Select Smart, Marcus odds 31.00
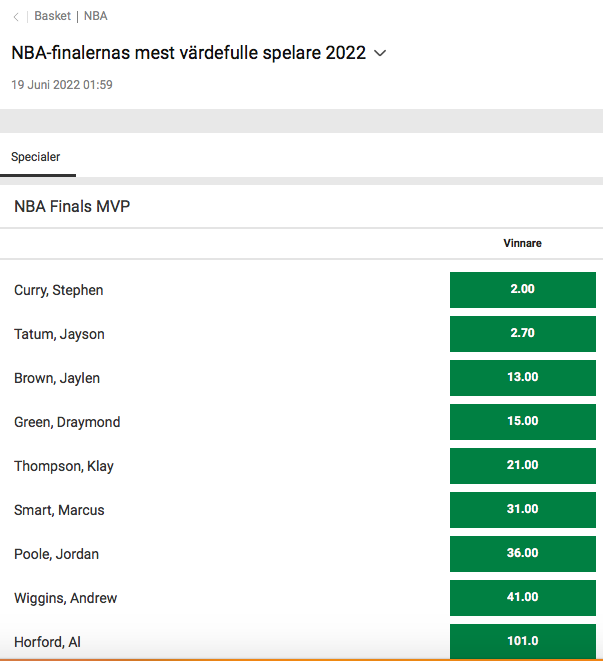This screenshot has height=661, width=603. pyautogui.click(x=522, y=510)
